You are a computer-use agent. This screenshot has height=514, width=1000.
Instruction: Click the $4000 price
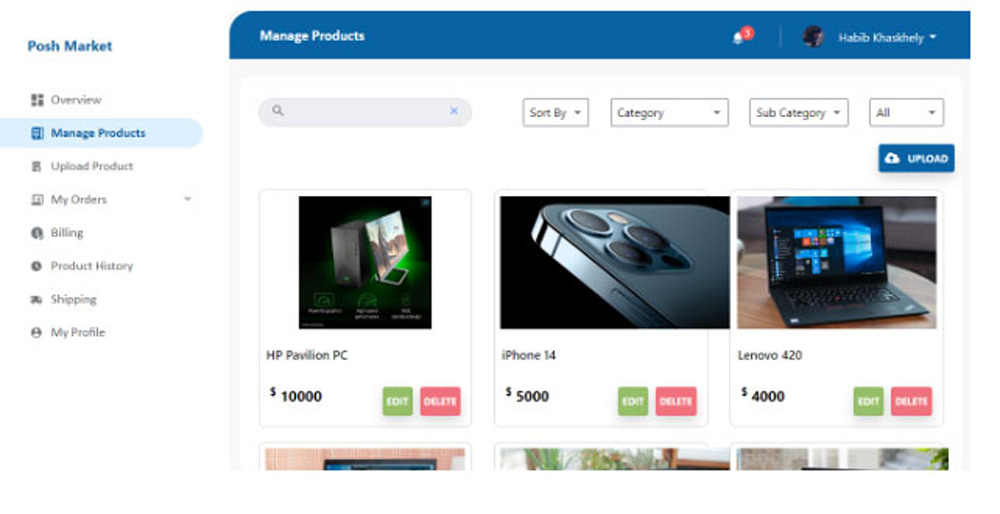763,395
